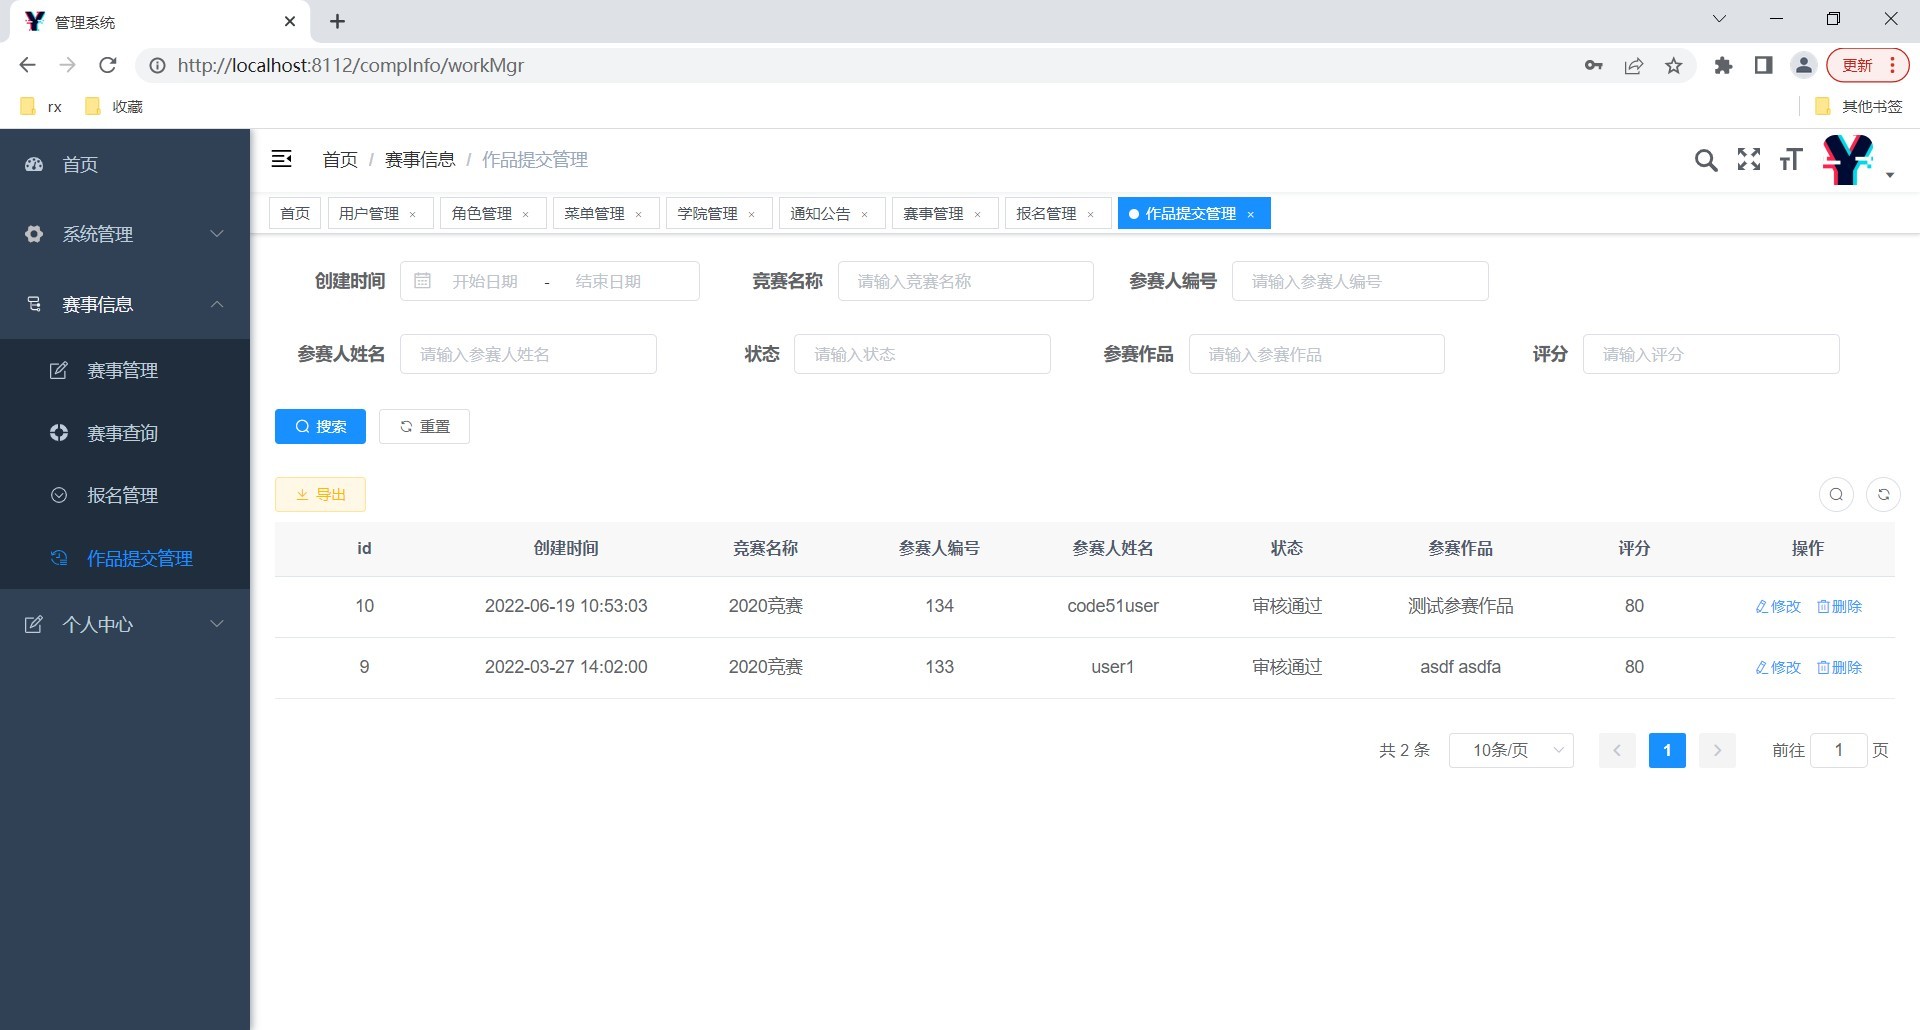Focus the 评分 input field
Screen dimensions: 1920x1030
tap(1711, 354)
